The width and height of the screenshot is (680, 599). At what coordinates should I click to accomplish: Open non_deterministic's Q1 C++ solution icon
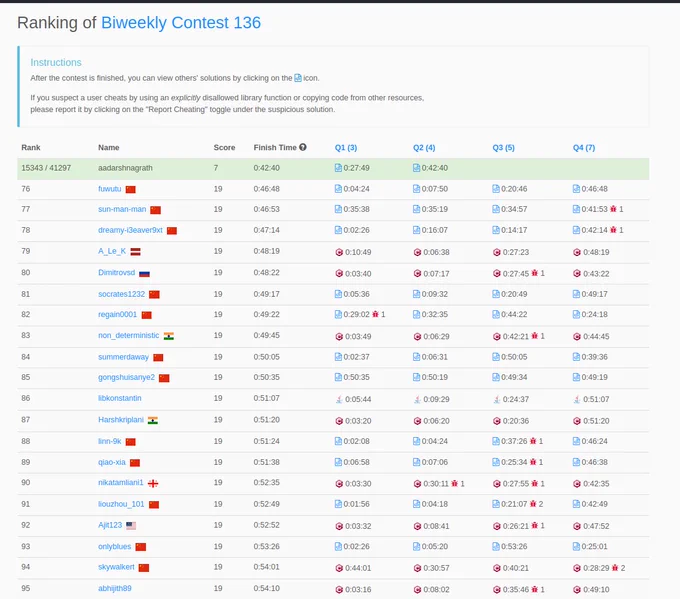click(339, 337)
